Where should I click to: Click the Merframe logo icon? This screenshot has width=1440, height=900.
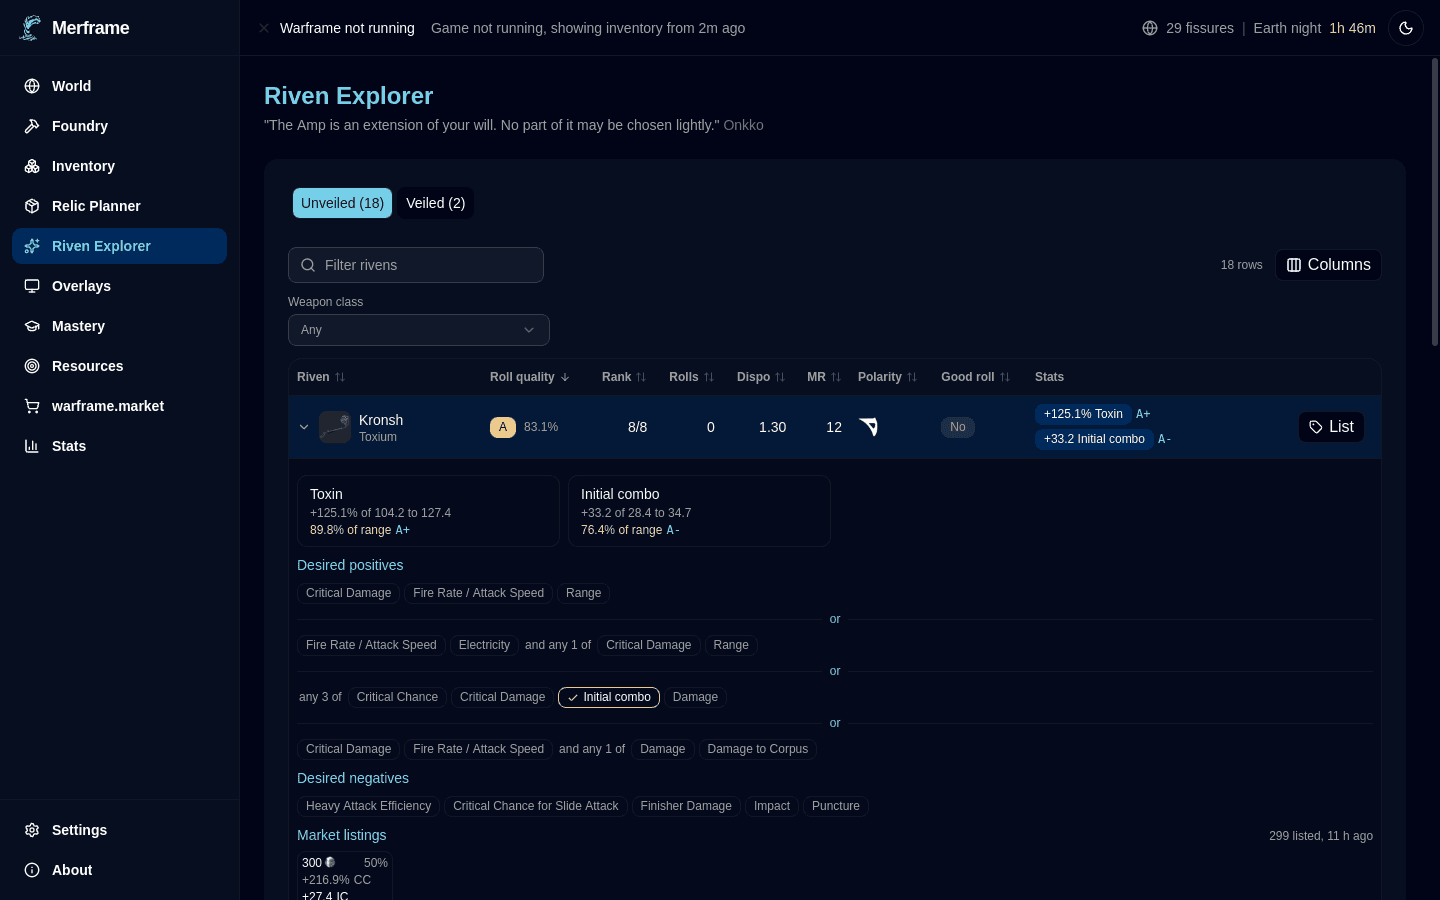pos(30,28)
